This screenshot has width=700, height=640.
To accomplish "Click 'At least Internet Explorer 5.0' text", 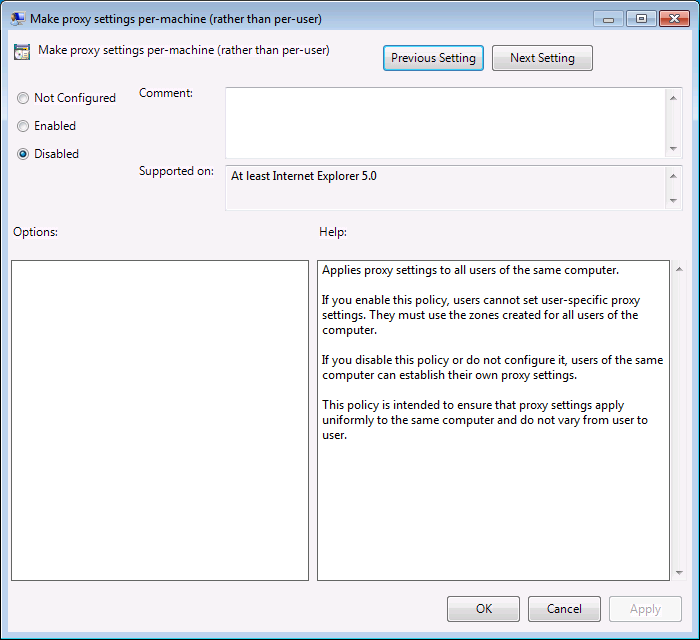I will point(304,176).
